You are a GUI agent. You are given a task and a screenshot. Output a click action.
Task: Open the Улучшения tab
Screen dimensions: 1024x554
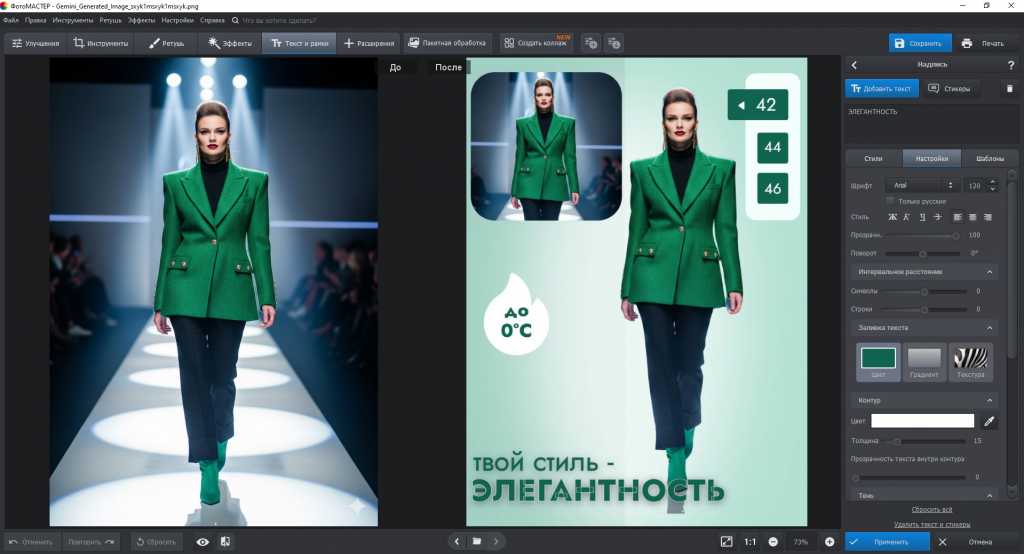tap(35, 43)
